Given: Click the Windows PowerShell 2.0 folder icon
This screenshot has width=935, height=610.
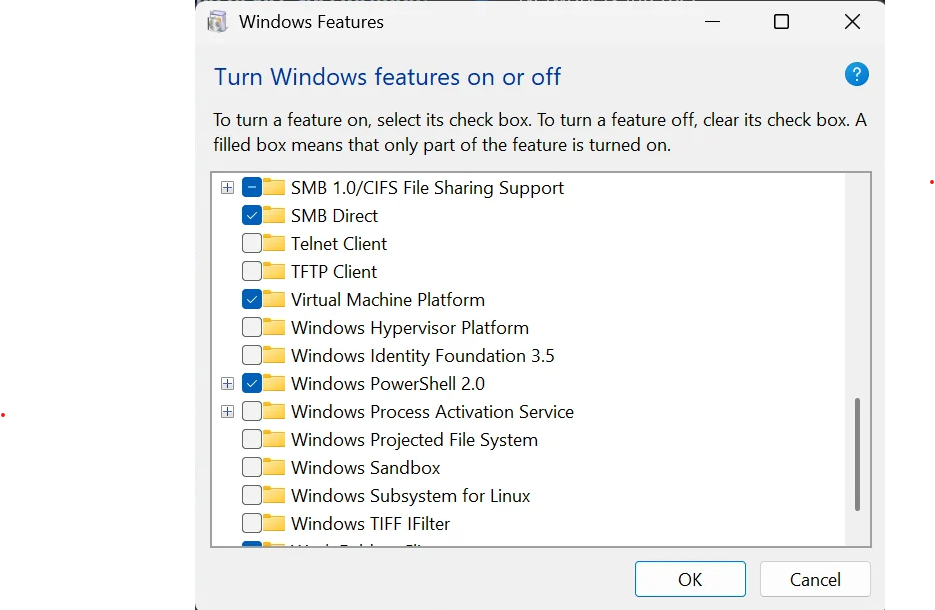Looking at the screenshot, I should 274,383.
